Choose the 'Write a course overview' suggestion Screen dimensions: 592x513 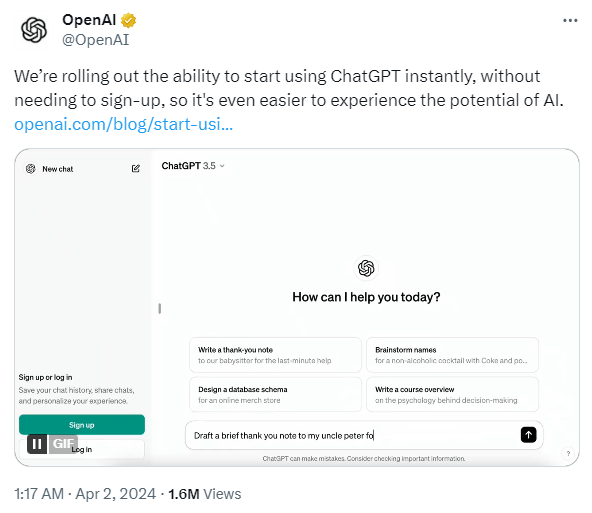pos(452,394)
